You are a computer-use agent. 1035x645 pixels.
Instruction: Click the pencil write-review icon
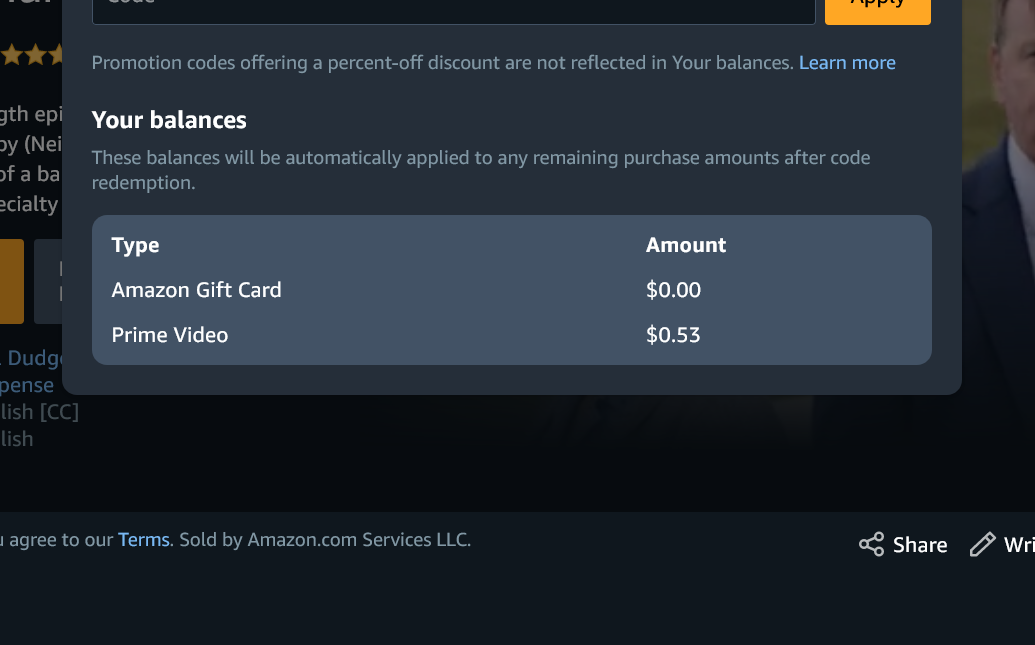[x=983, y=544]
